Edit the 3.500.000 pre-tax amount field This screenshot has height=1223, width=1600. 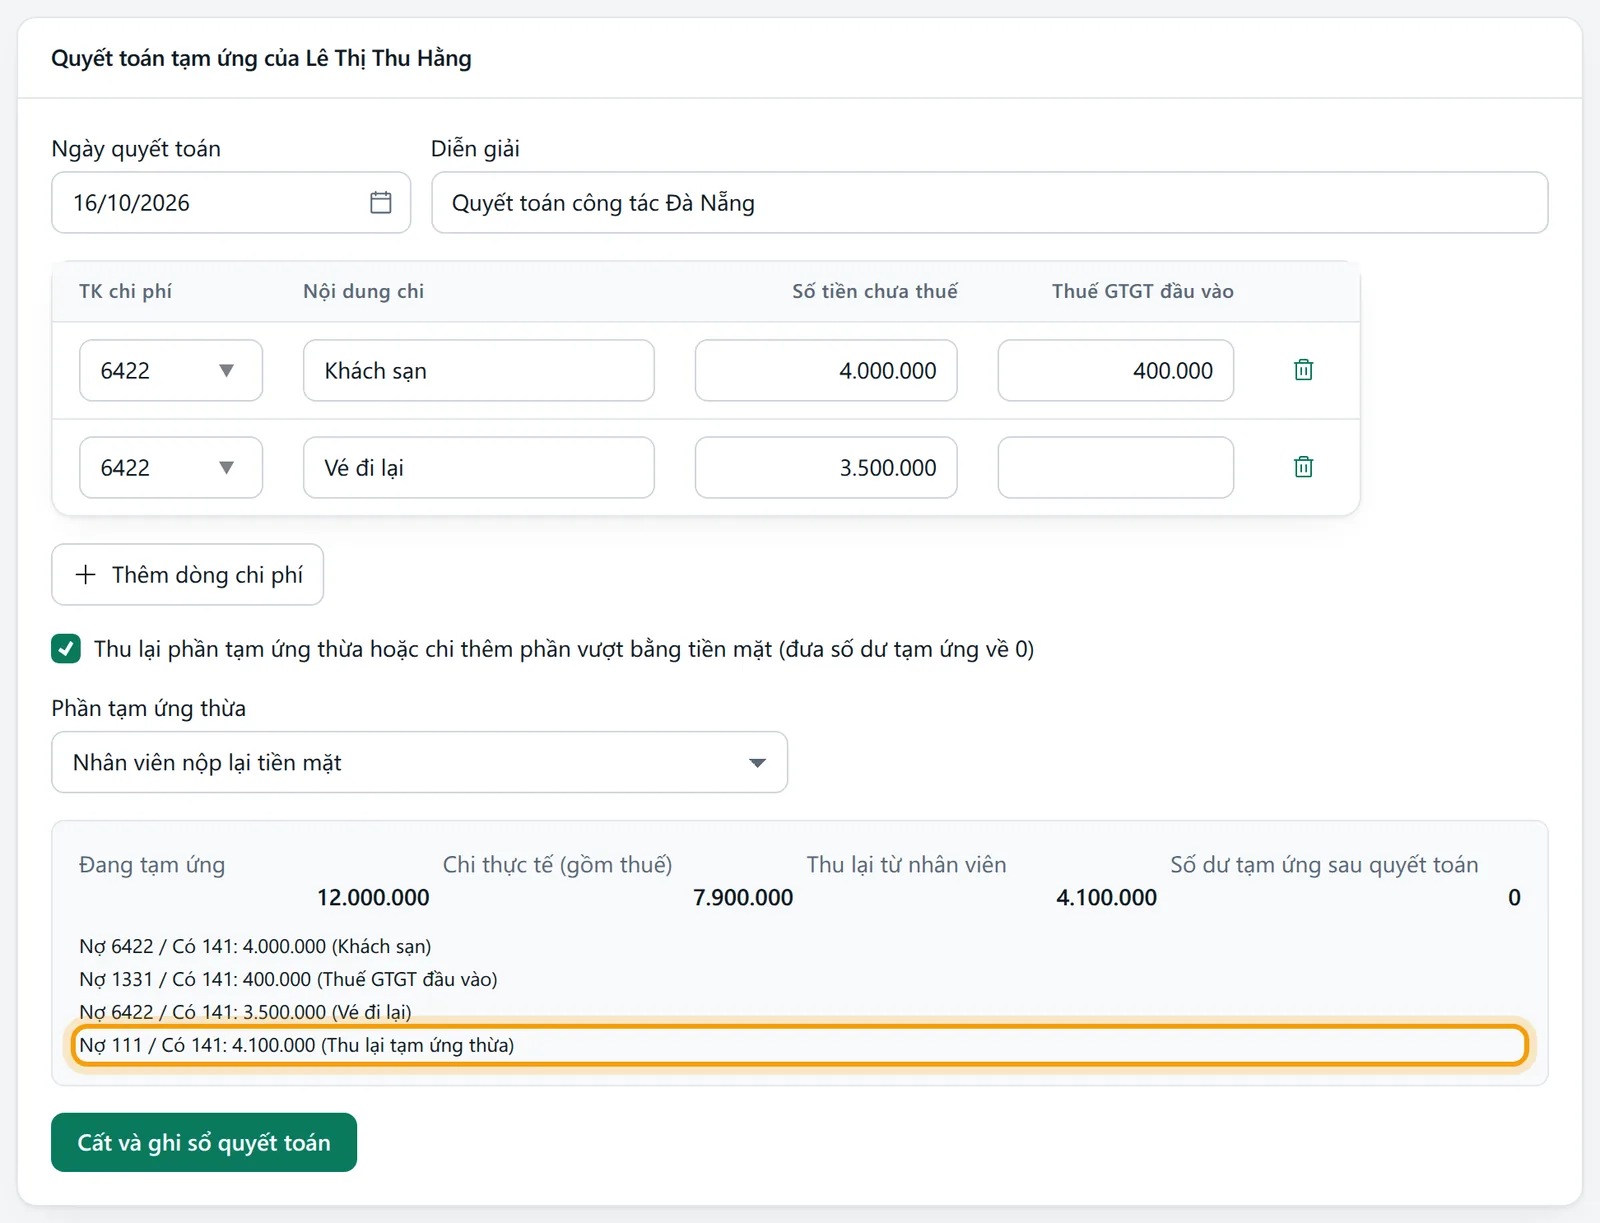[x=826, y=468]
